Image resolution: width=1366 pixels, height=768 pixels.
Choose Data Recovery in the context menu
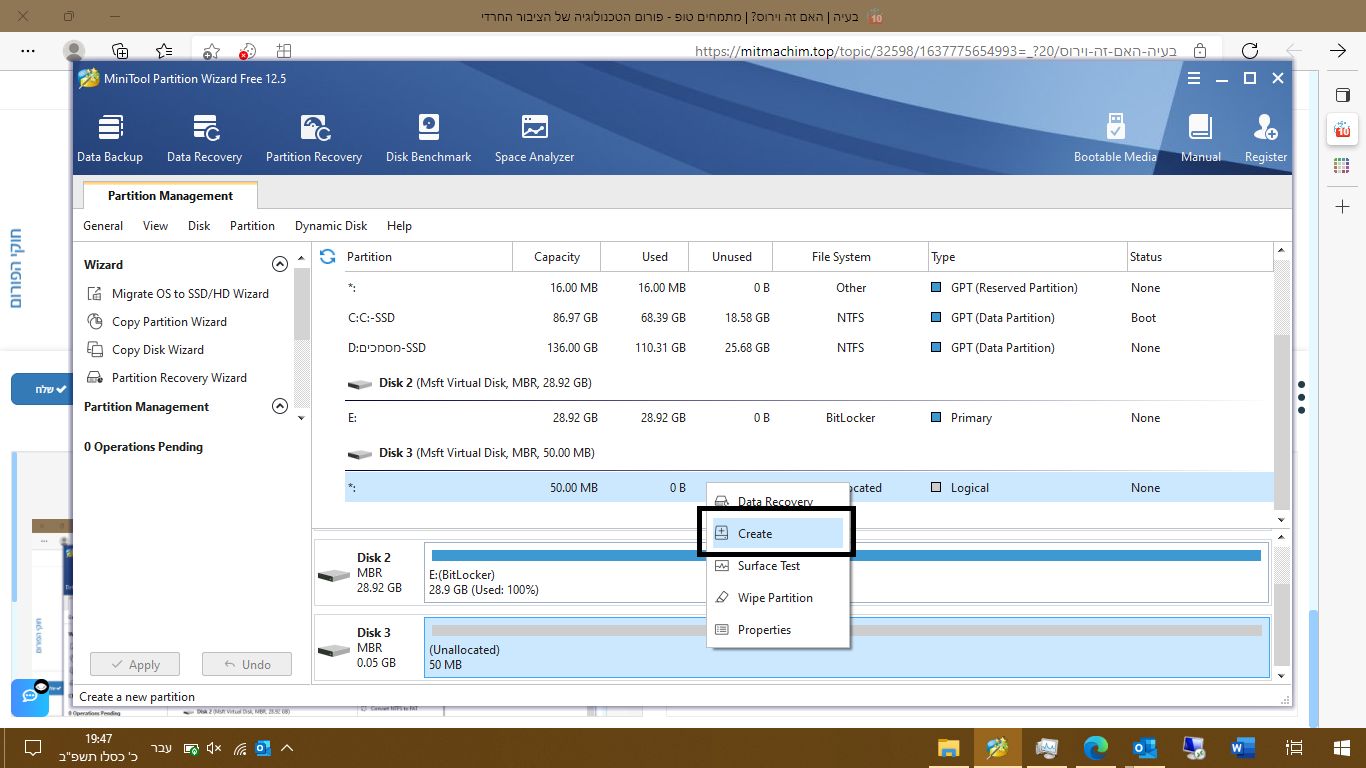777,502
